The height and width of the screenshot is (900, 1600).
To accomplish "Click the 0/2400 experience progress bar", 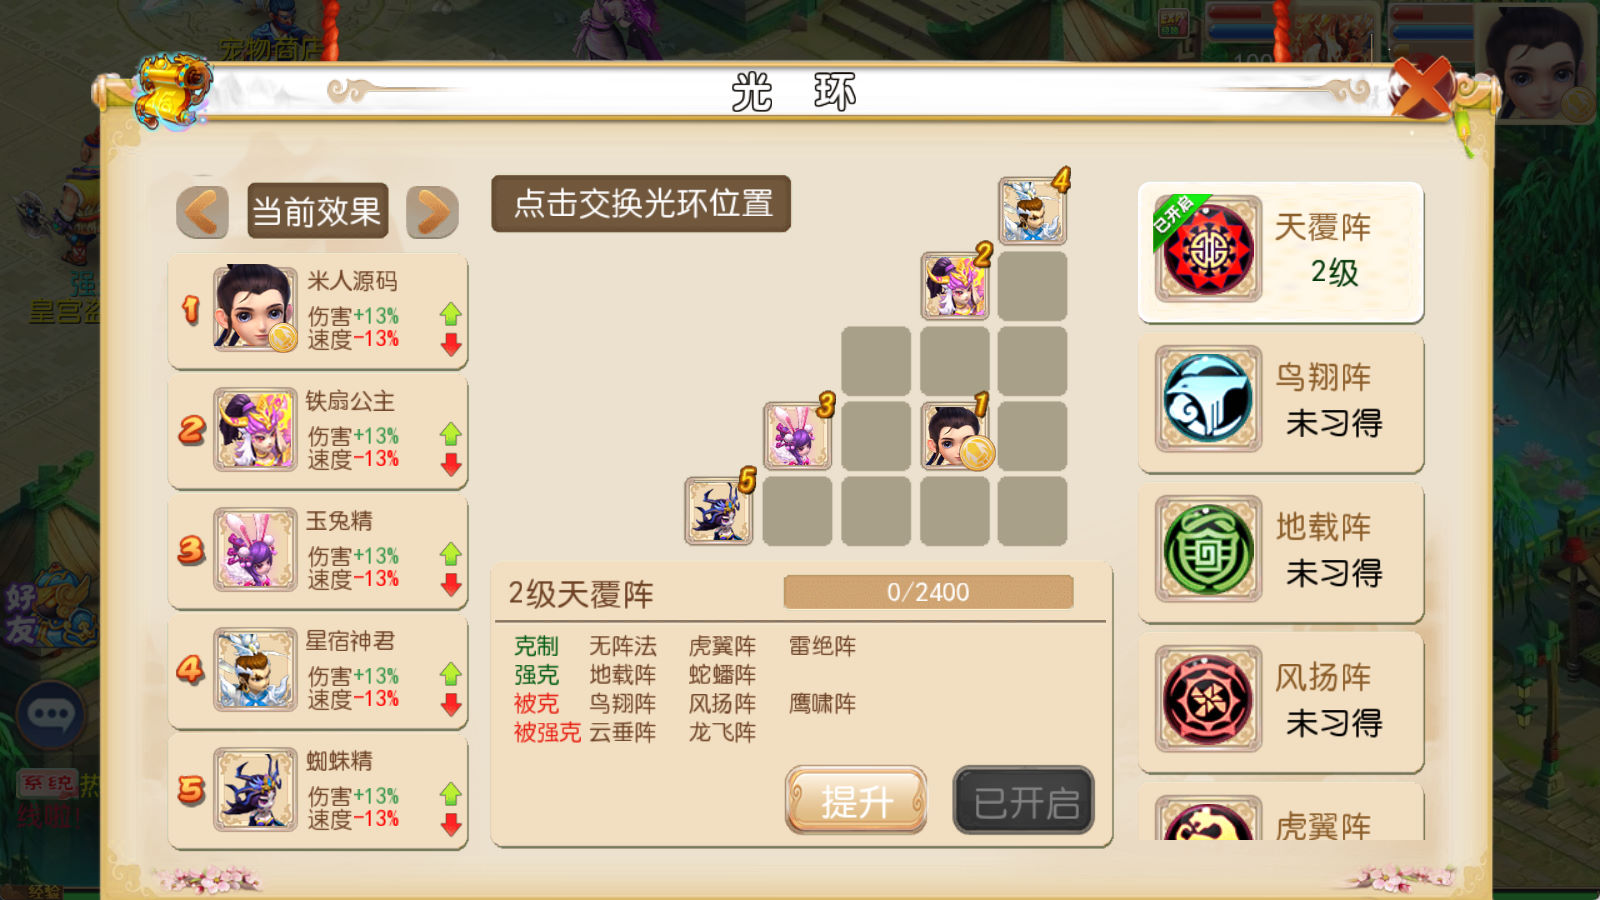I will pos(928,592).
